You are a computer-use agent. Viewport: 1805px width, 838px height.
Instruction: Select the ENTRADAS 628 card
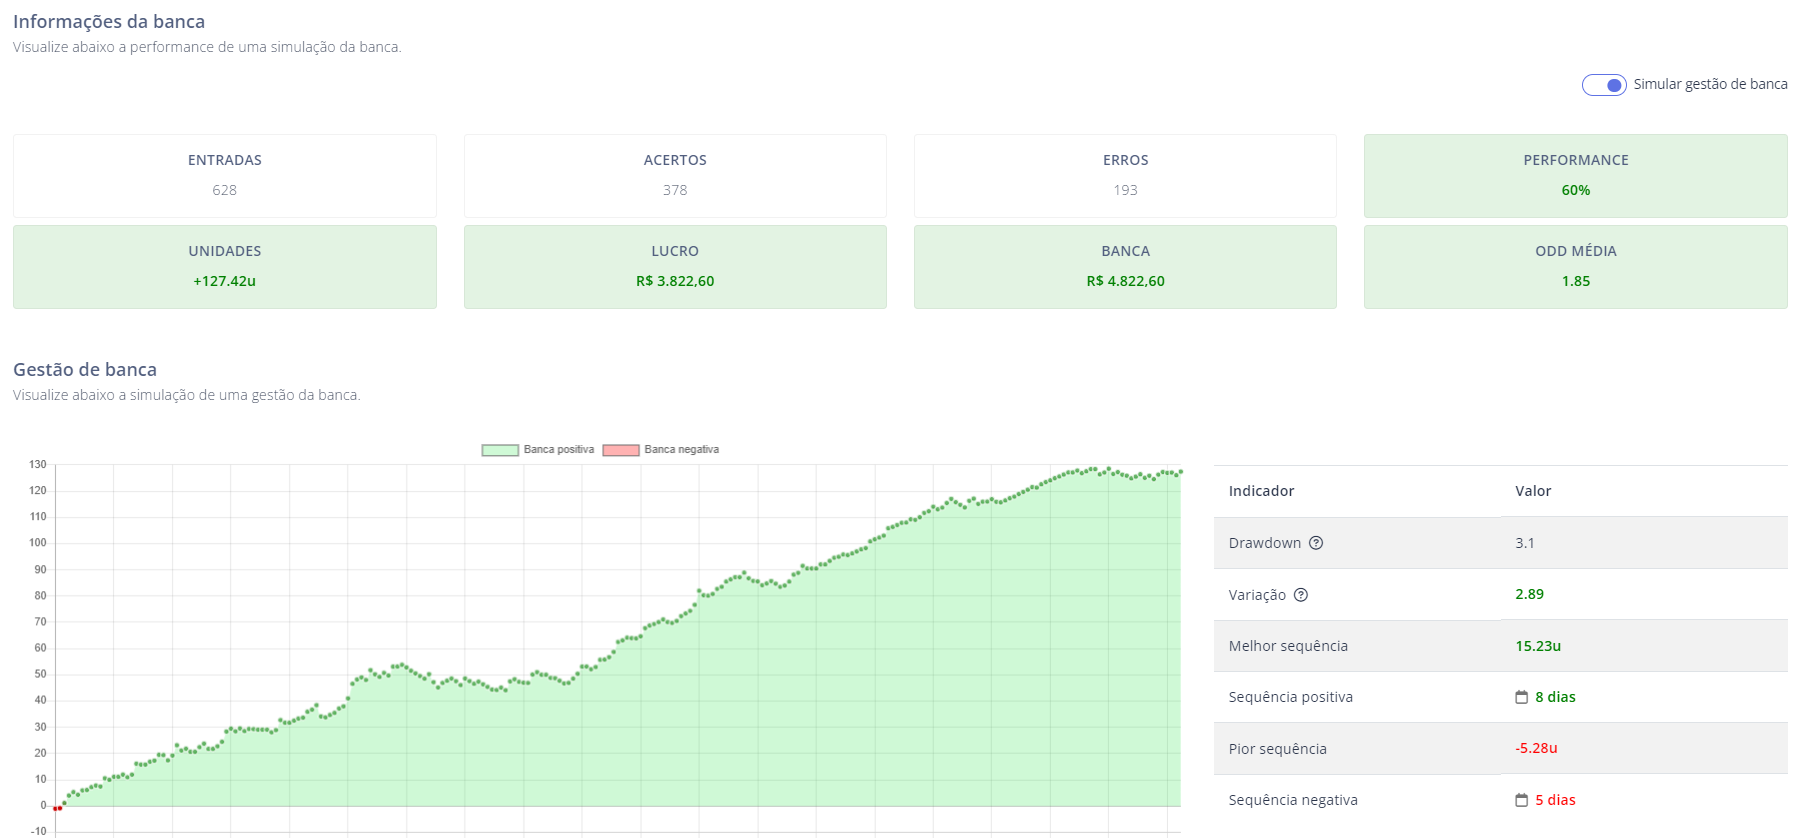click(x=225, y=176)
